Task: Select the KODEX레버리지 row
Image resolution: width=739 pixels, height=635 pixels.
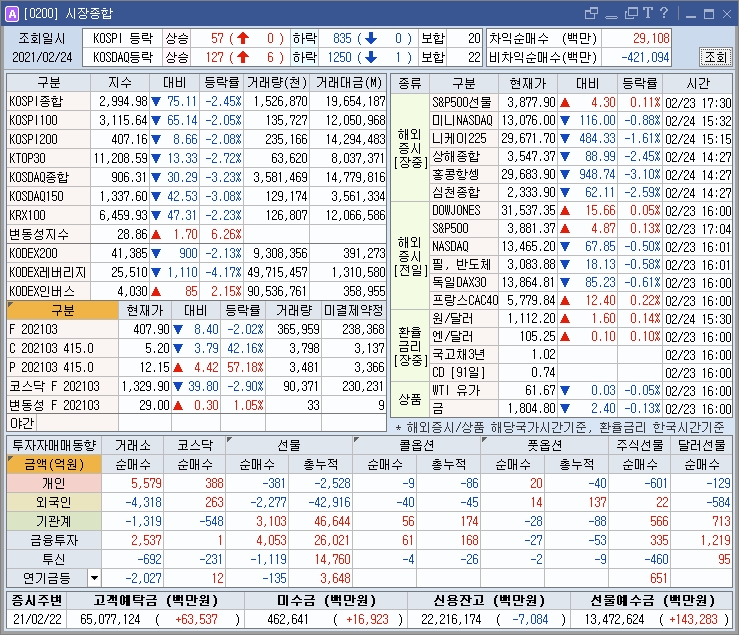Action: (x=197, y=272)
